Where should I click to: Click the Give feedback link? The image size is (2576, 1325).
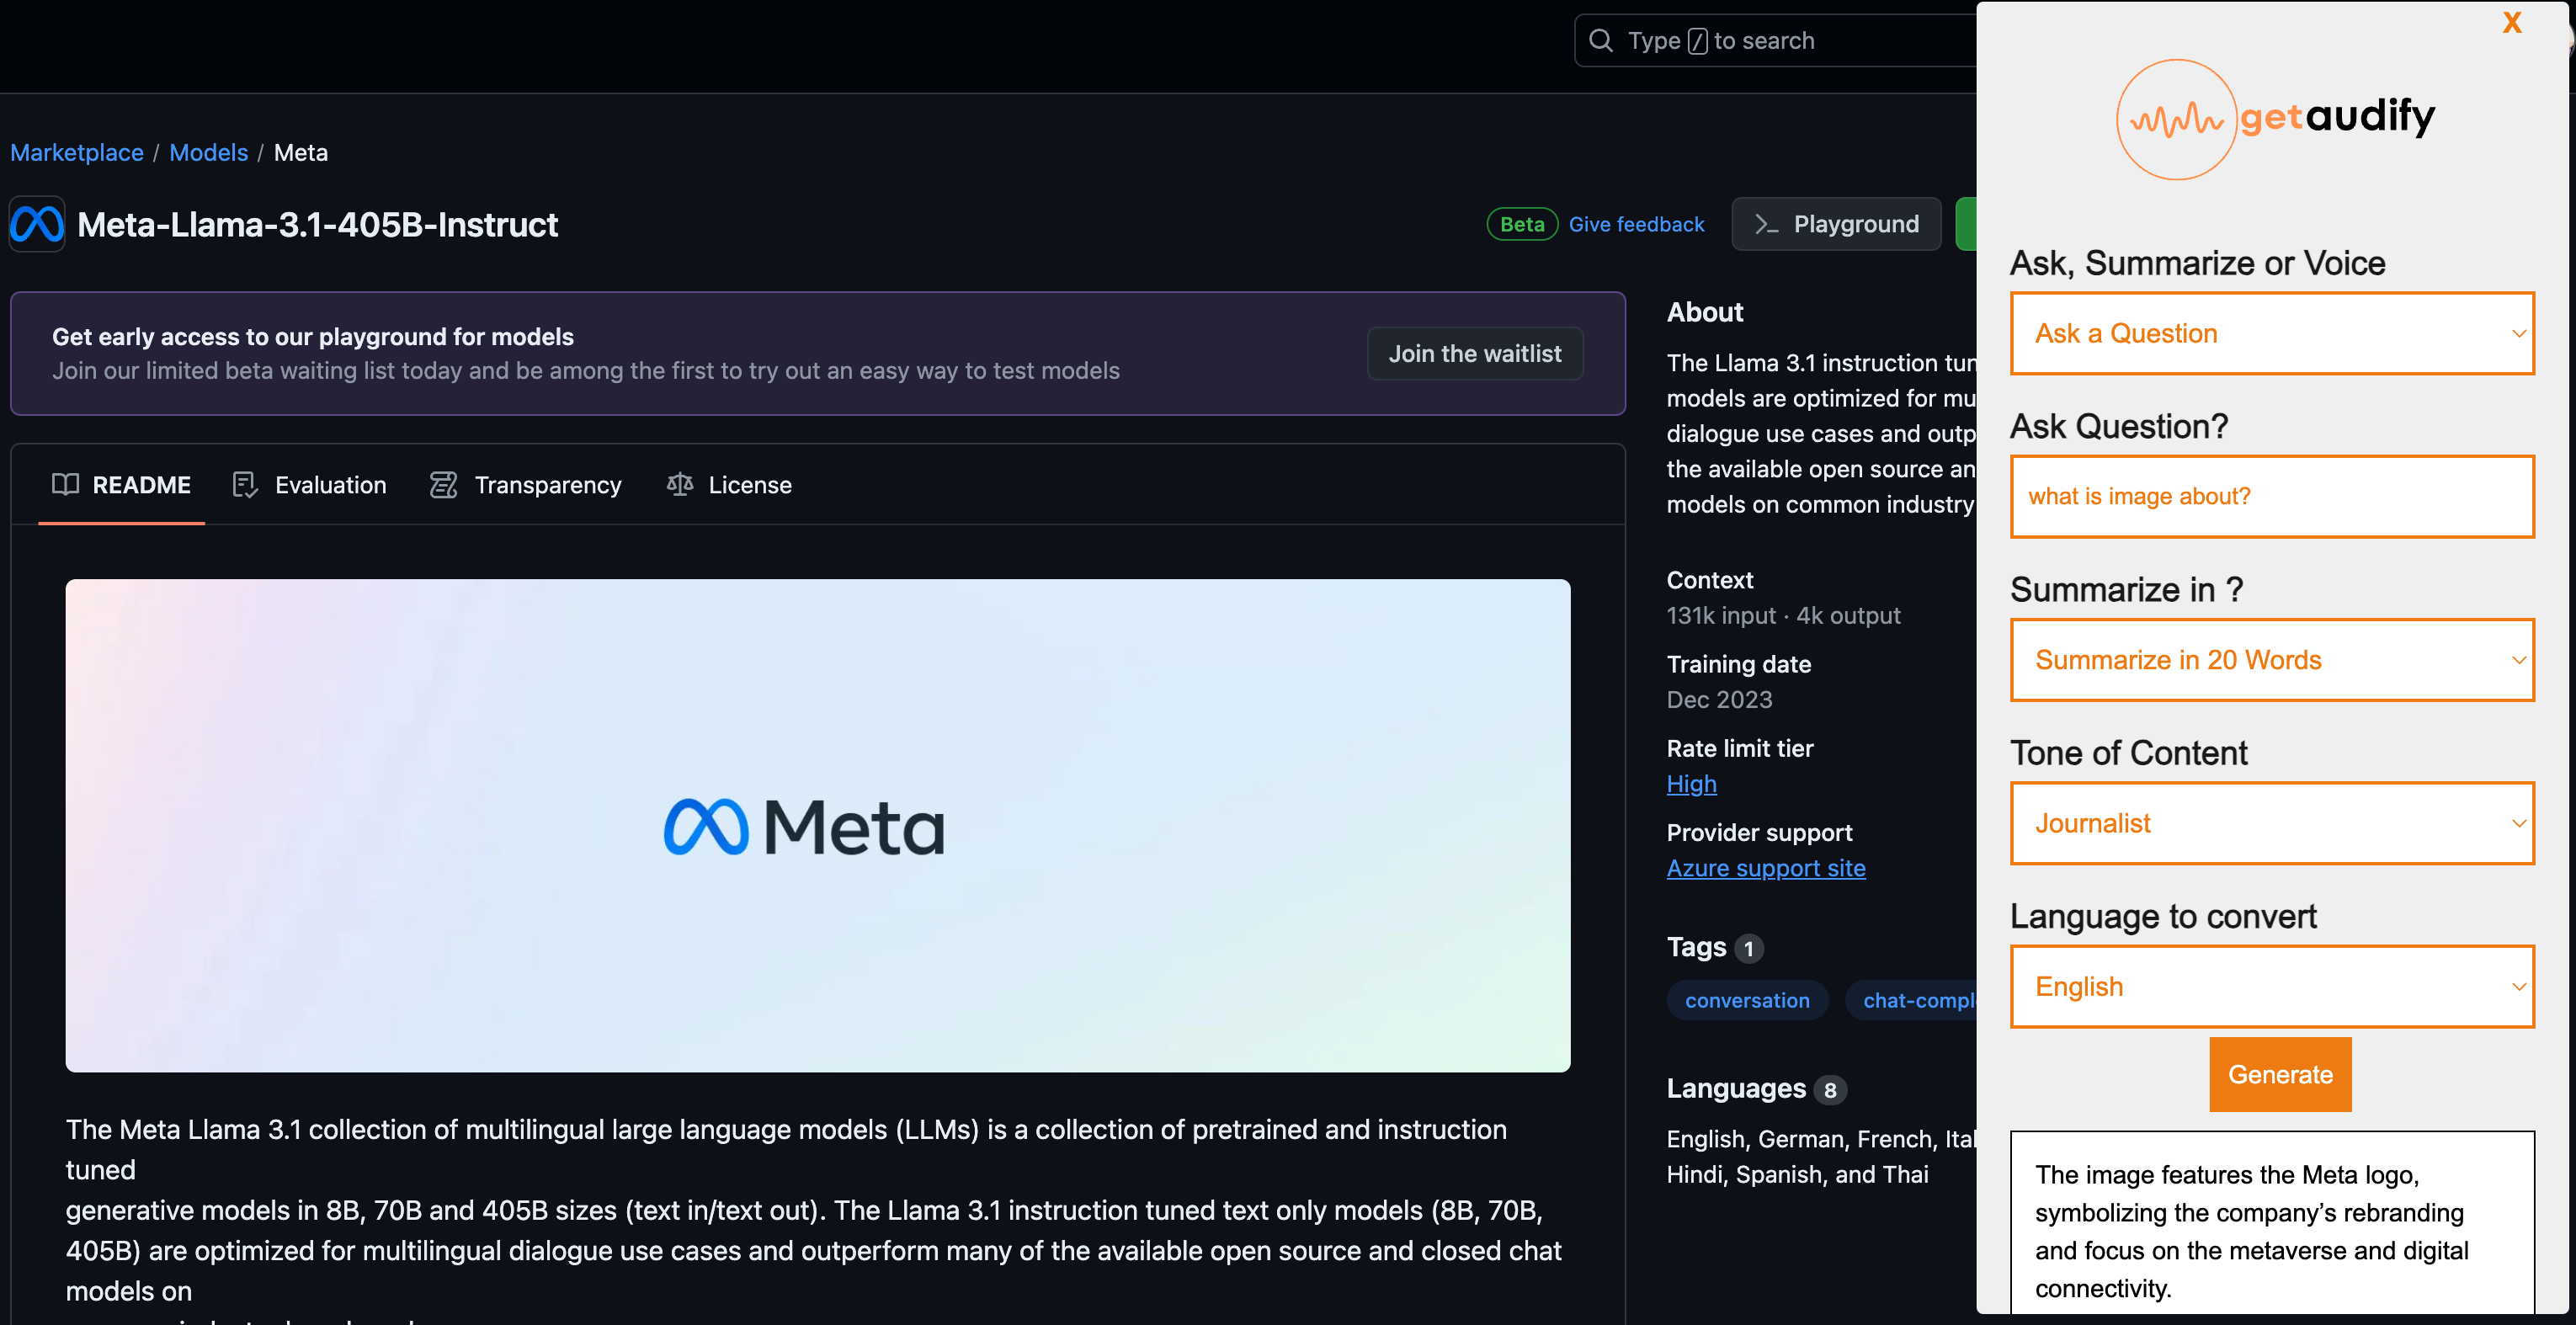pyautogui.click(x=1636, y=224)
